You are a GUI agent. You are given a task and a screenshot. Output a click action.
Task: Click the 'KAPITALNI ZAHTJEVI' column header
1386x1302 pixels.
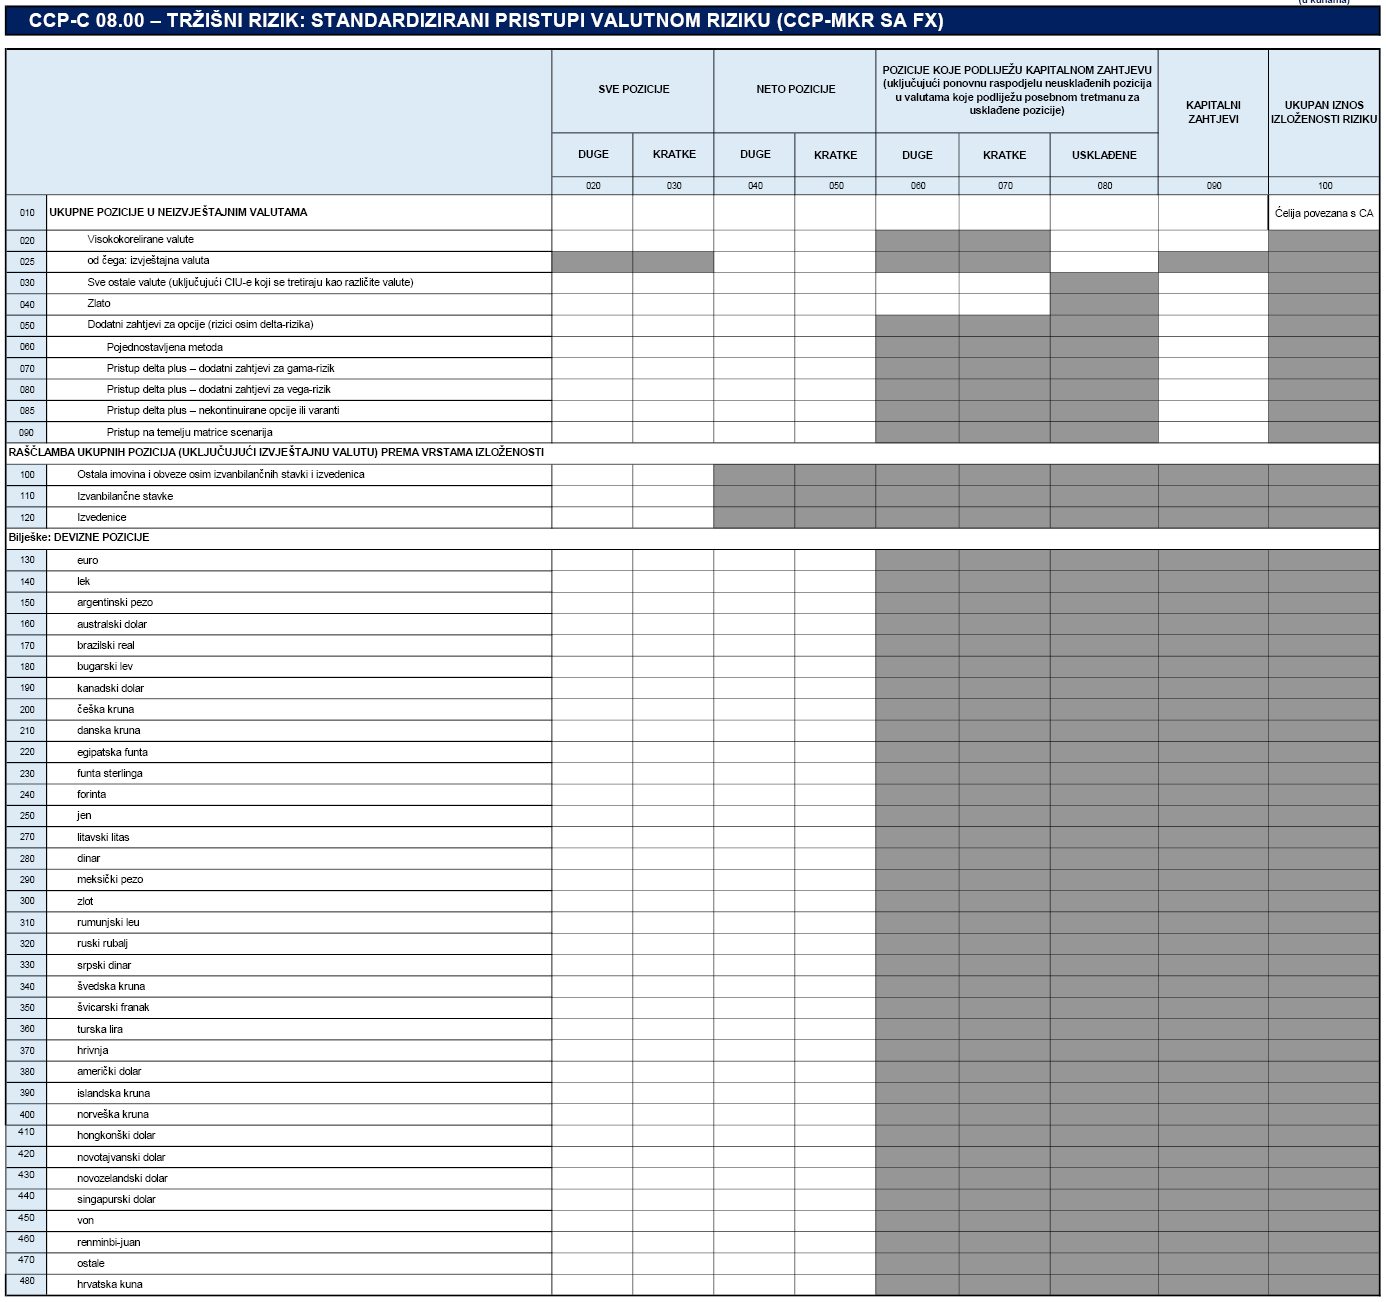click(x=1213, y=112)
